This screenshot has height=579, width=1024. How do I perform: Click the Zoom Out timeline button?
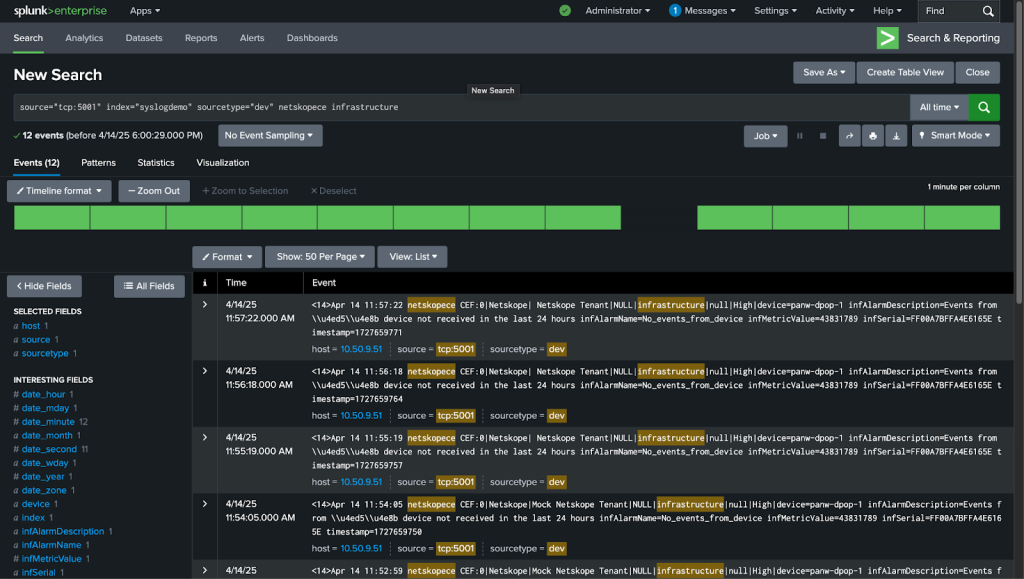(154, 191)
